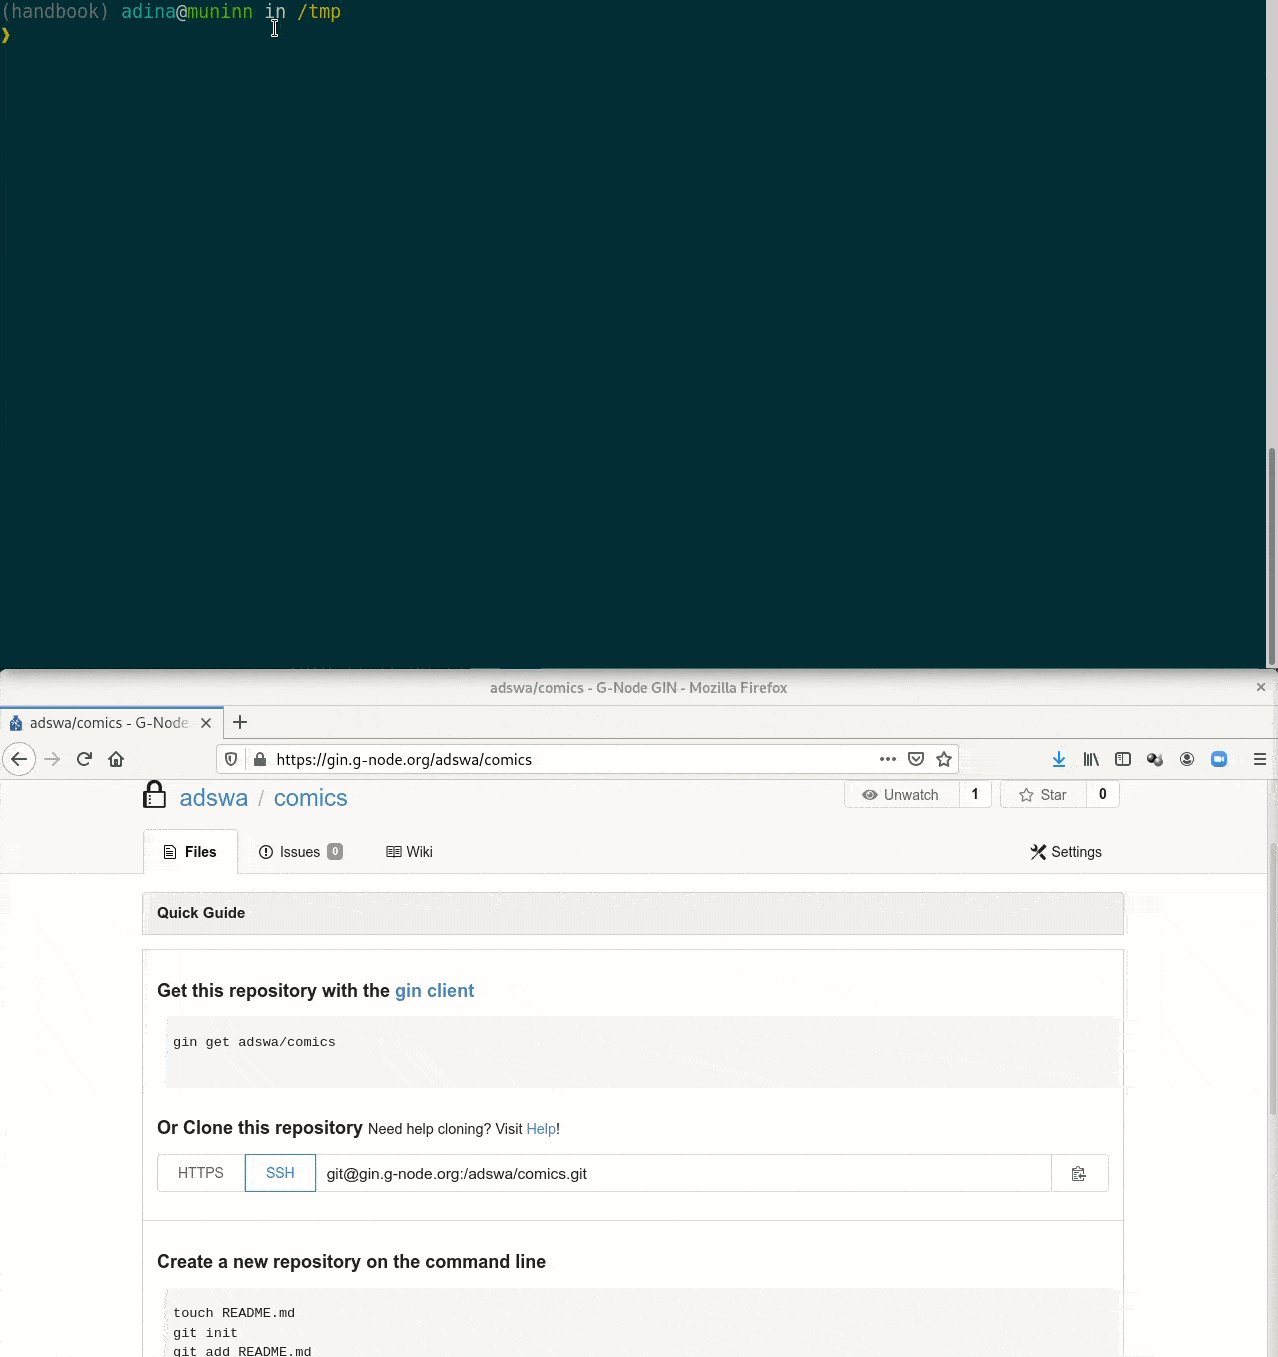Click the browser back arrow button
The width and height of the screenshot is (1278, 1357).
click(19, 759)
